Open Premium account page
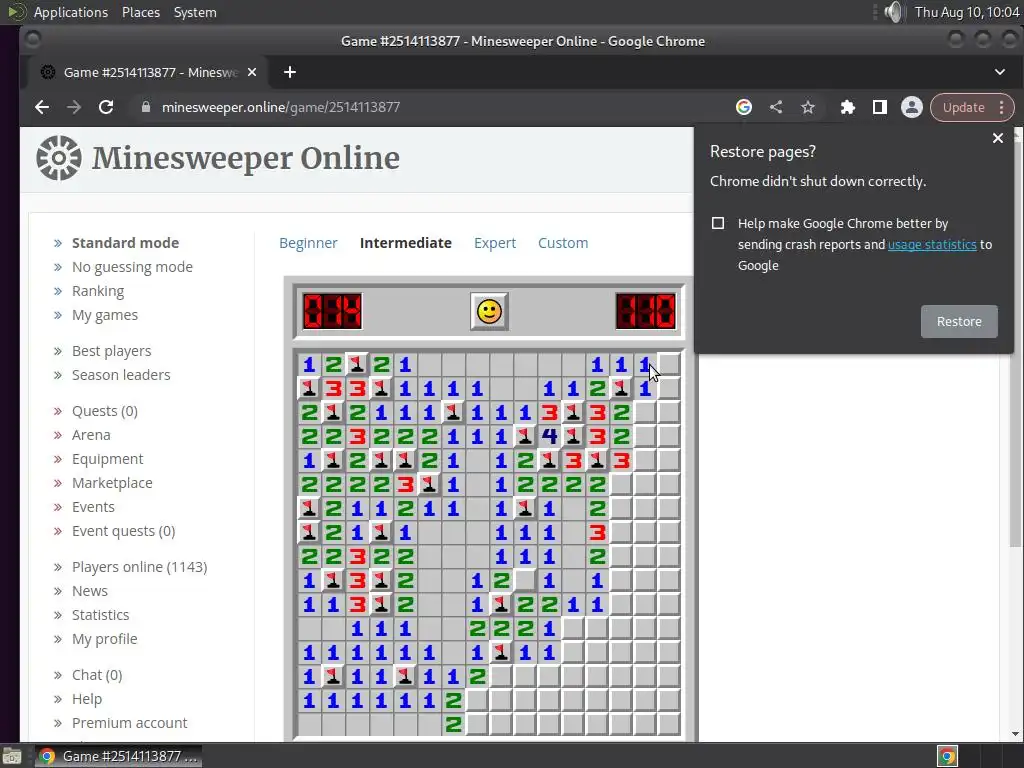 click(130, 723)
